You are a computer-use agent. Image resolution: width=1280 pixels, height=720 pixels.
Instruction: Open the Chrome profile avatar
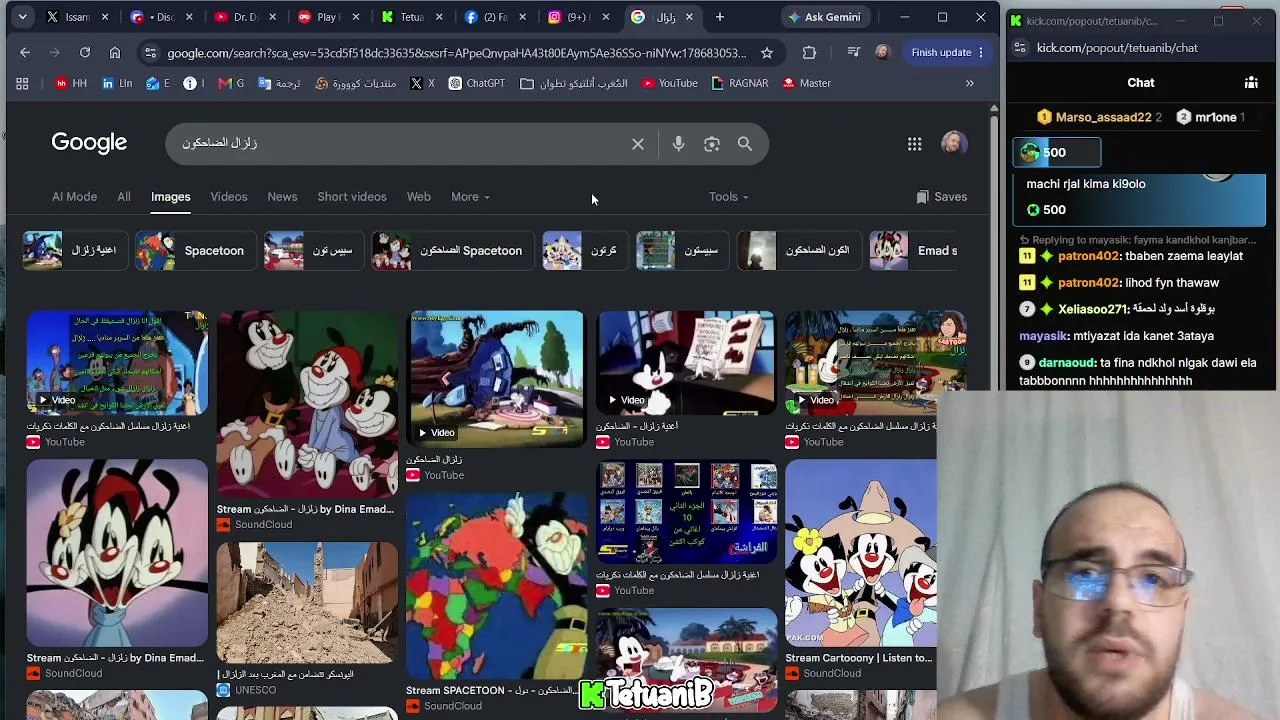pyautogui.click(x=882, y=52)
